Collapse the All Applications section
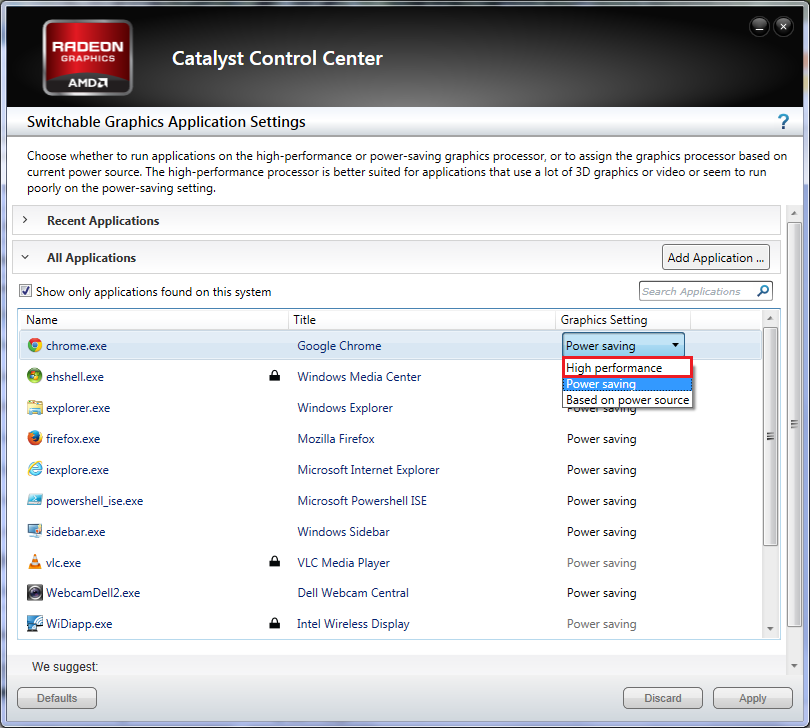The width and height of the screenshot is (810, 728). click(25, 257)
